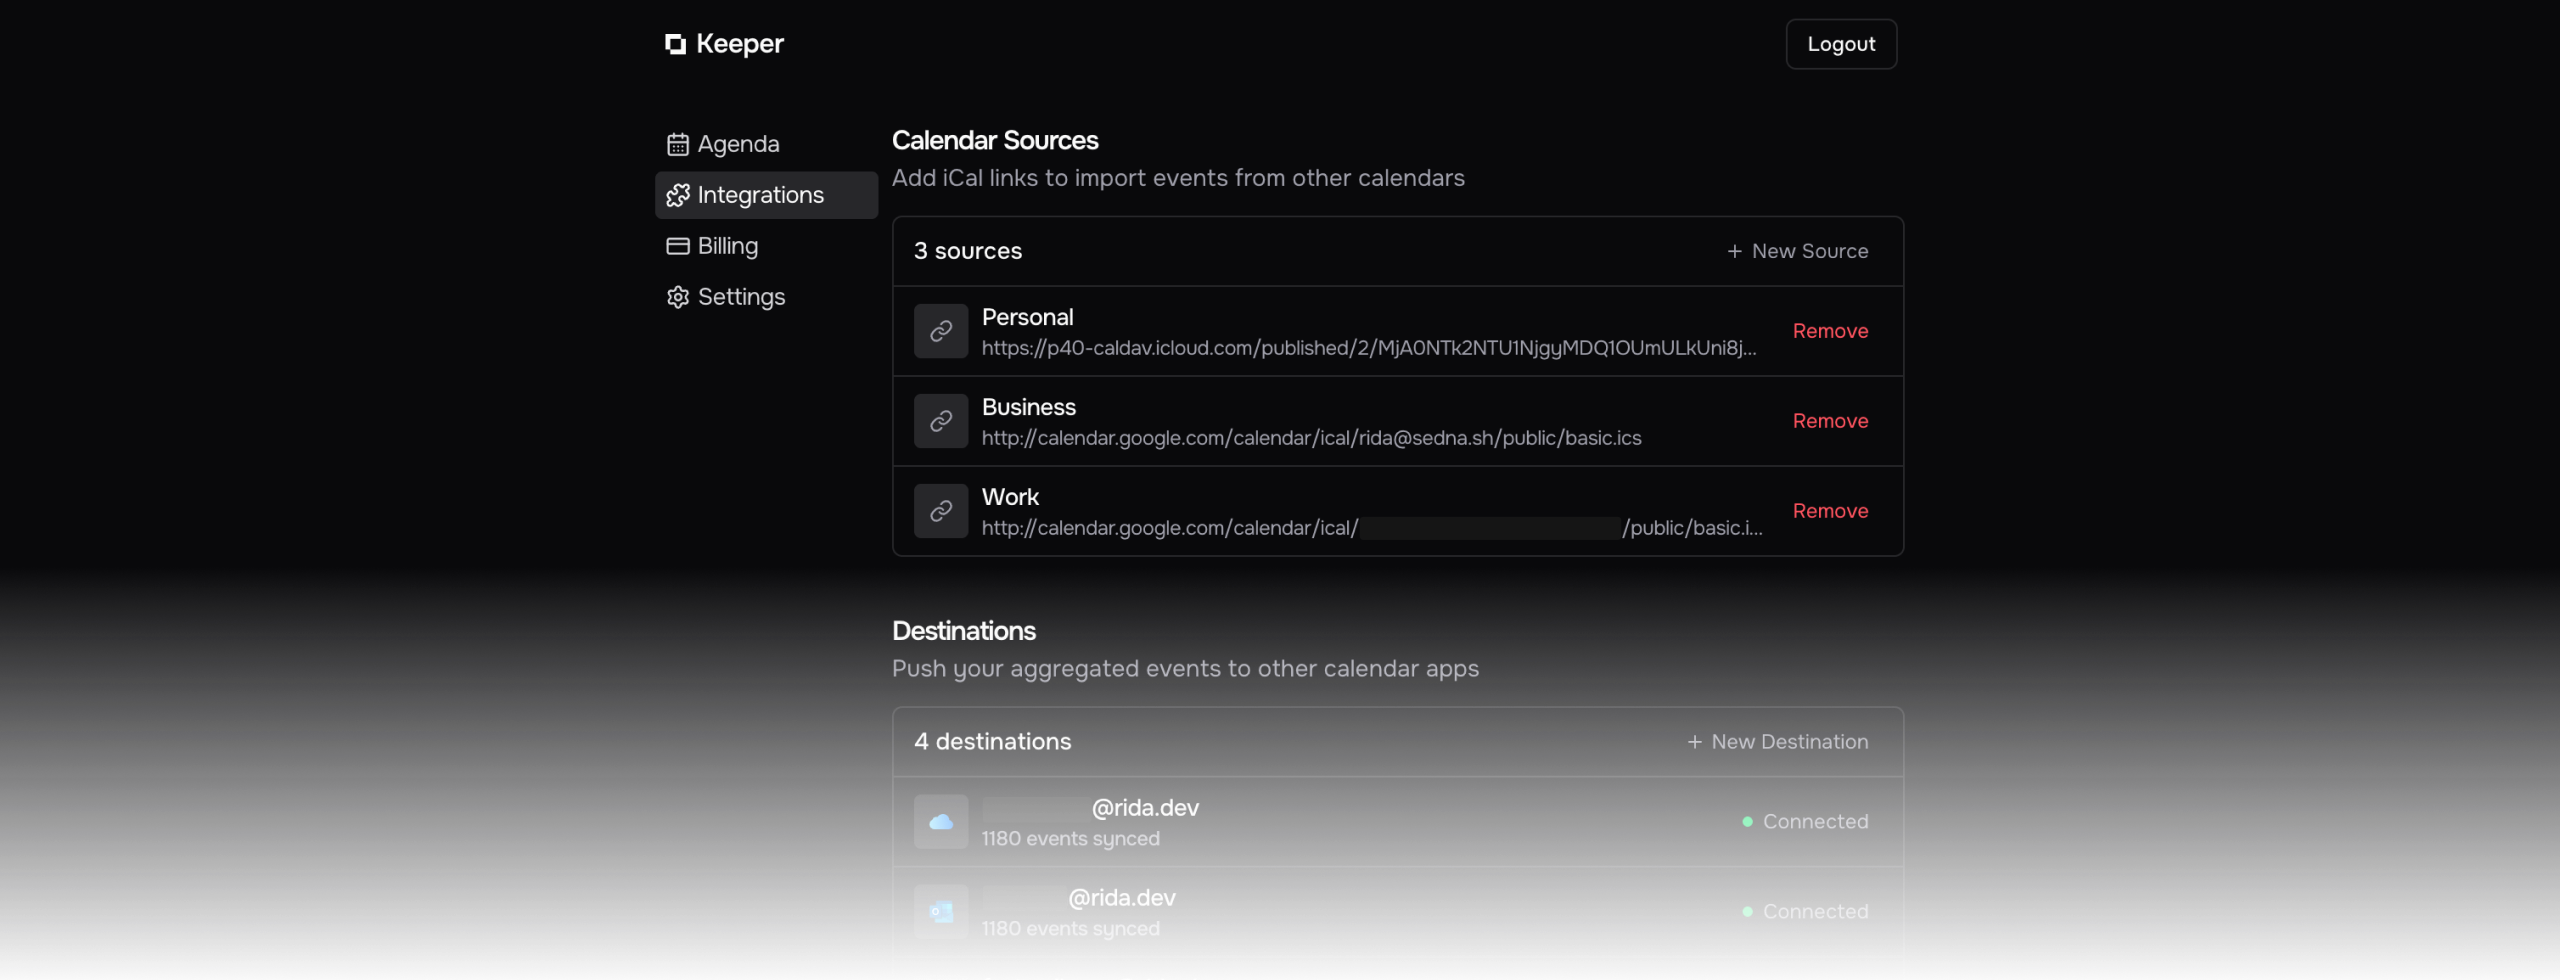Image resolution: width=2560 pixels, height=980 pixels.
Task: Remove the Personal calendar source
Action: (1829, 331)
